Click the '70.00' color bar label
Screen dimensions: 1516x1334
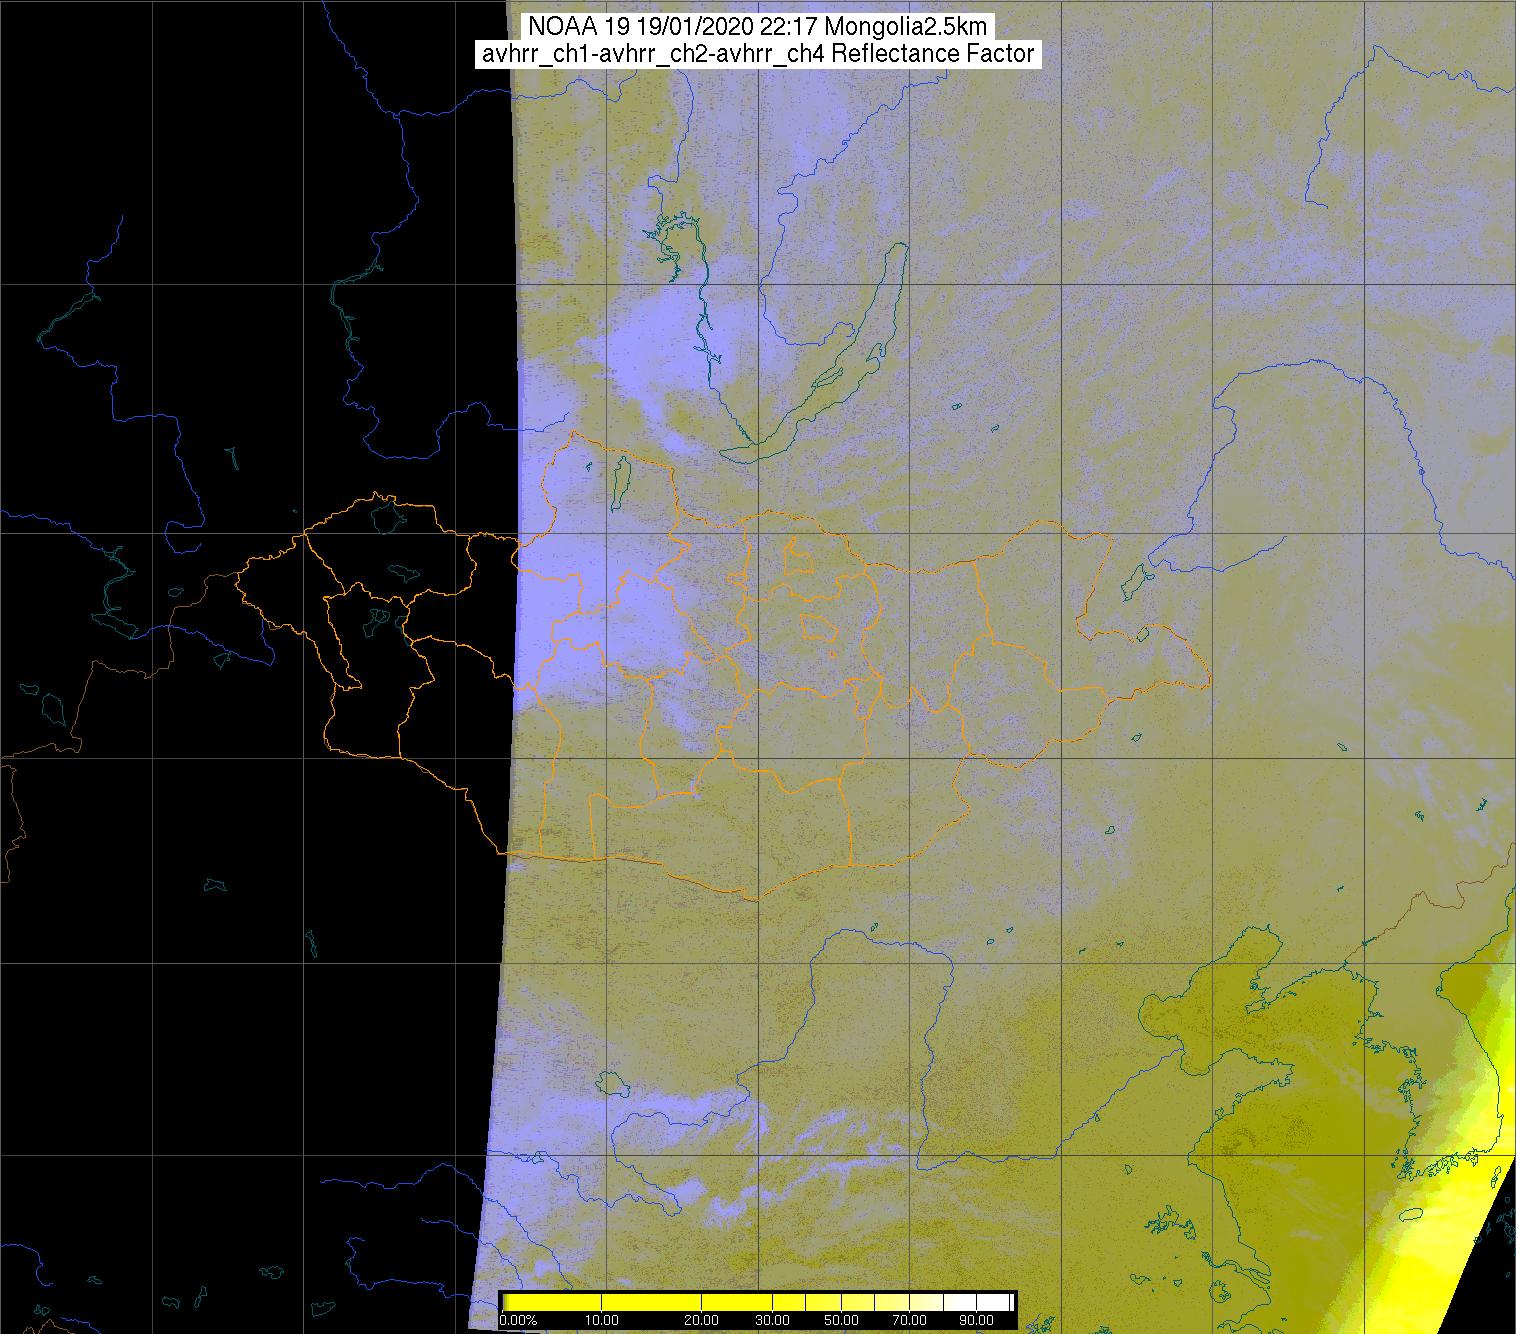point(909,1320)
